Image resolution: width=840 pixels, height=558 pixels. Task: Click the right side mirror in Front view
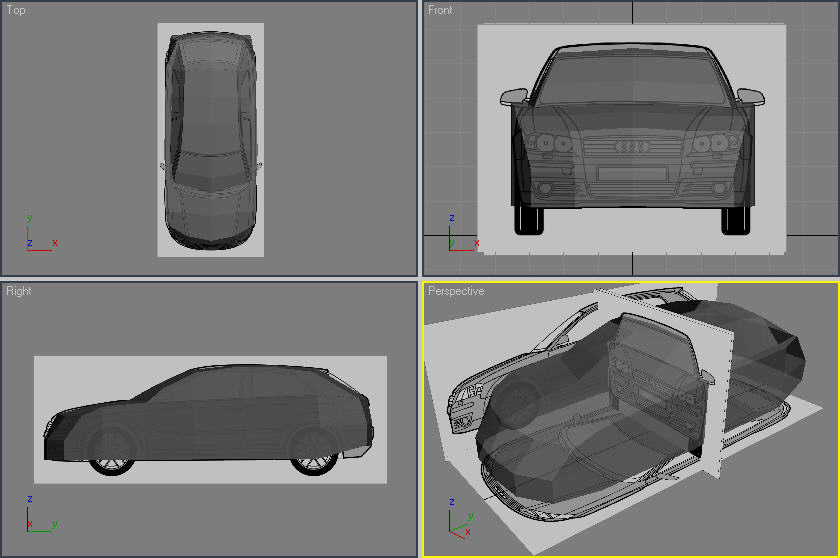(x=751, y=96)
